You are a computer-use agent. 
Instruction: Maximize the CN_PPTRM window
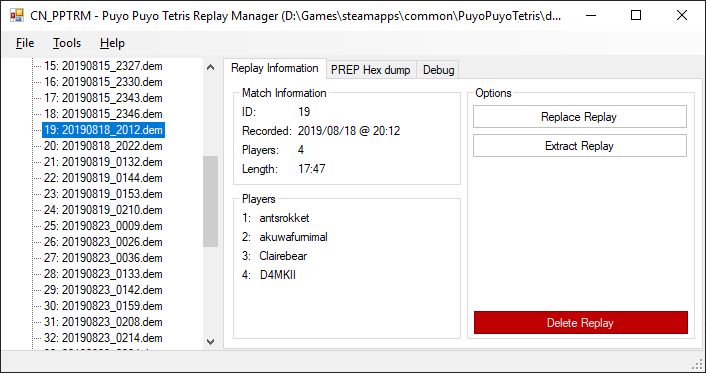(636, 15)
